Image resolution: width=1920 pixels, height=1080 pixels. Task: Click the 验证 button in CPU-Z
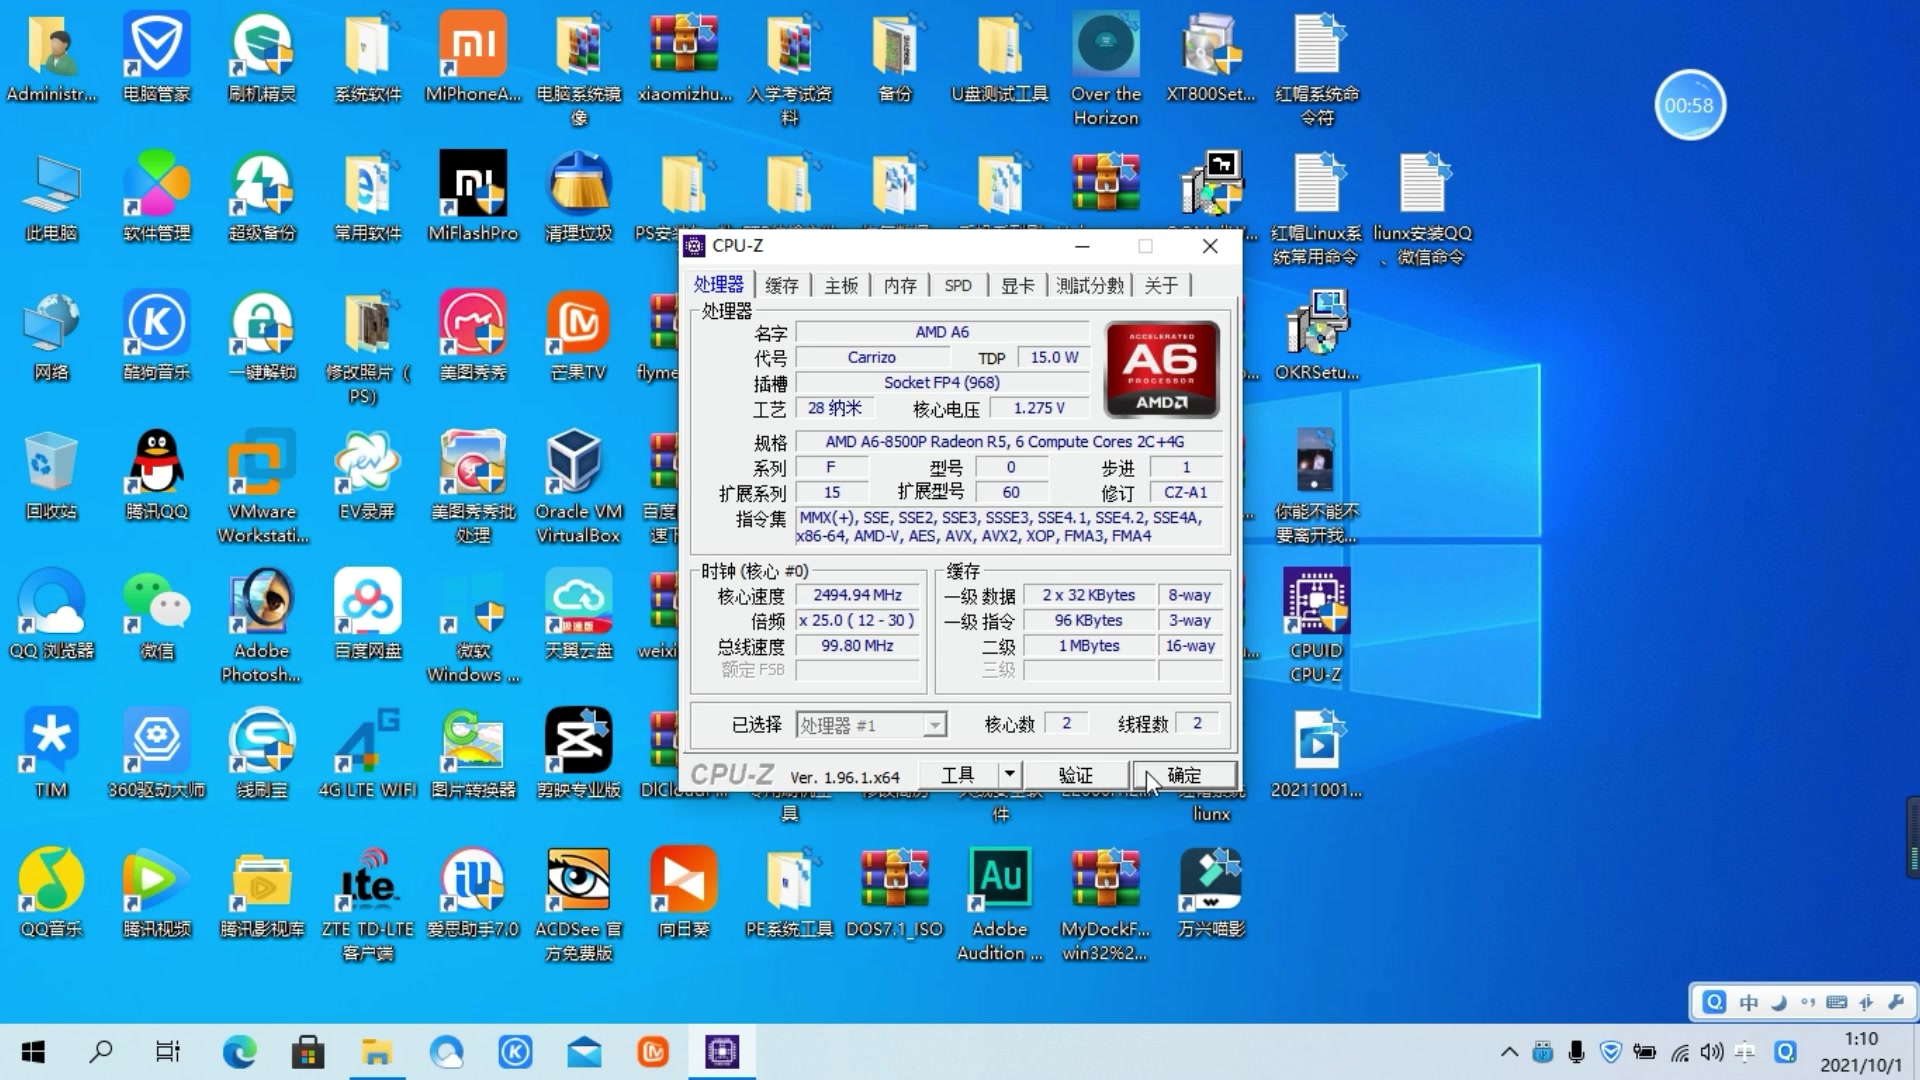[1075, 775]
